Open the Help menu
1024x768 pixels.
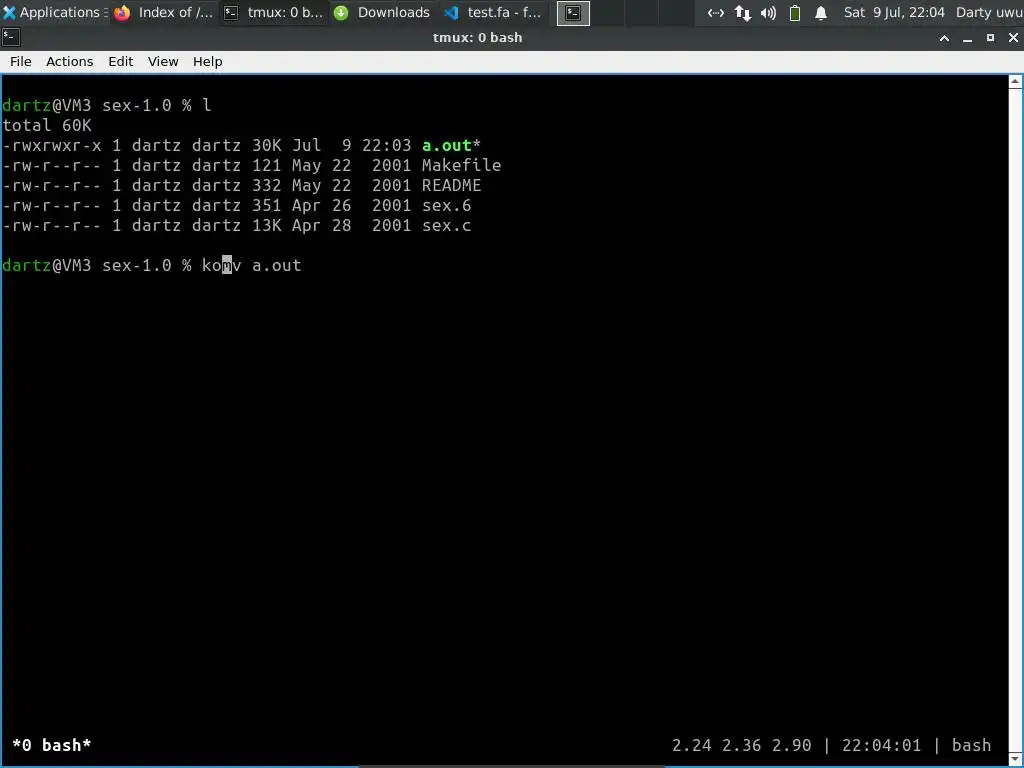click(207, 61)
